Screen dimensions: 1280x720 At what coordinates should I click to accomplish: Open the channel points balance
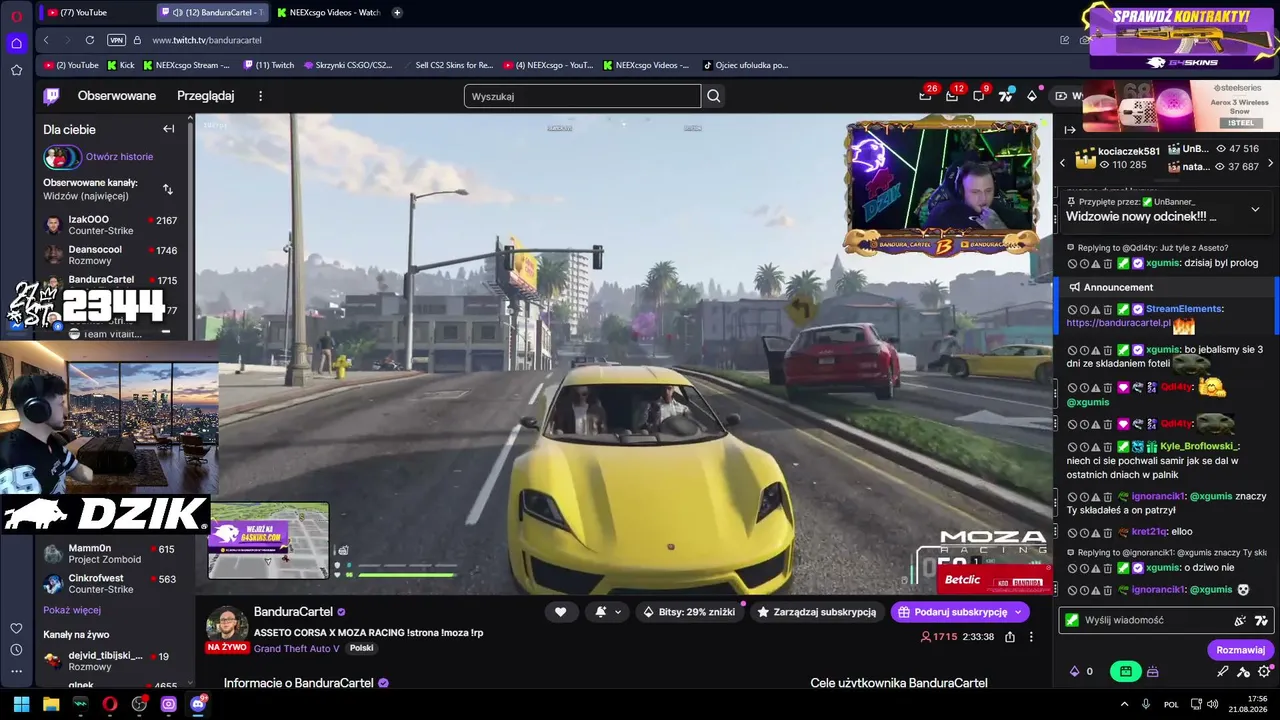(1082, 672)
